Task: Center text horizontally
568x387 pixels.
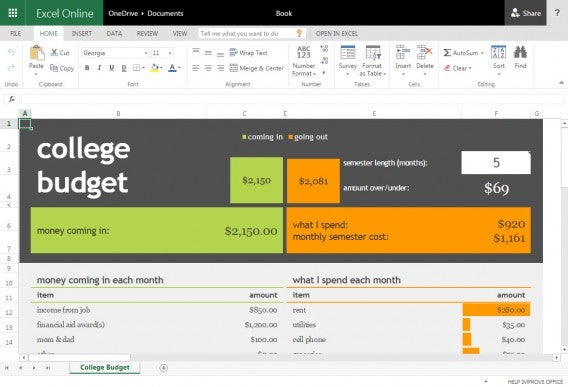Action: point(208,68)
